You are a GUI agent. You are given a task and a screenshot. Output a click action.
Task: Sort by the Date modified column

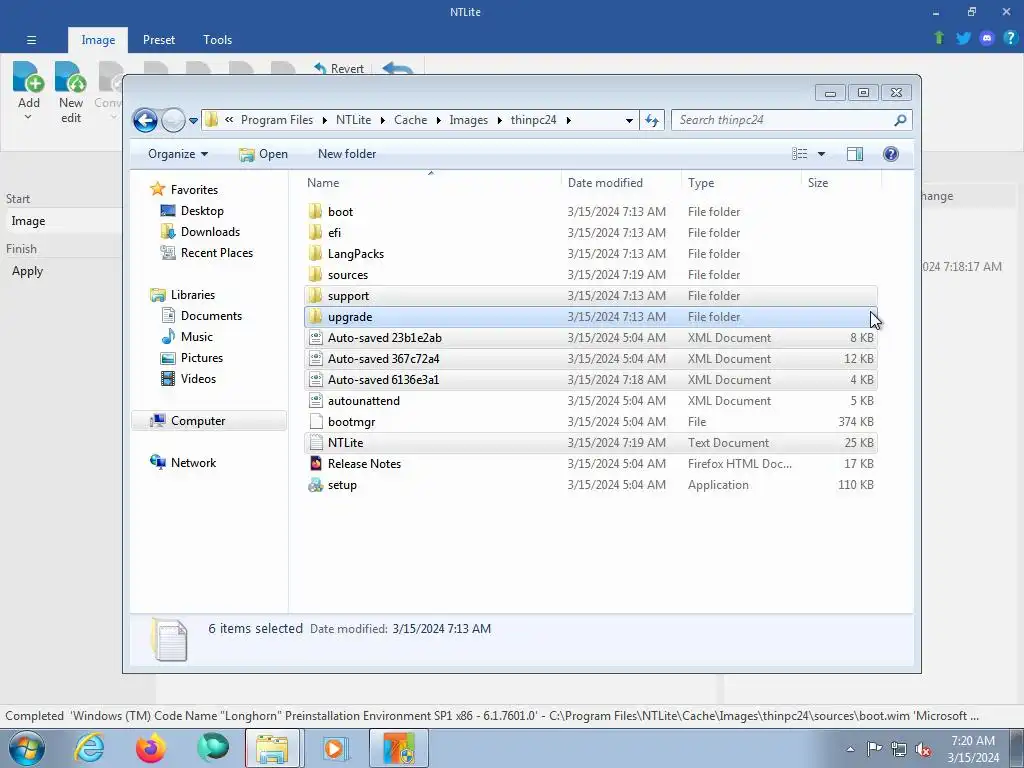620,183
